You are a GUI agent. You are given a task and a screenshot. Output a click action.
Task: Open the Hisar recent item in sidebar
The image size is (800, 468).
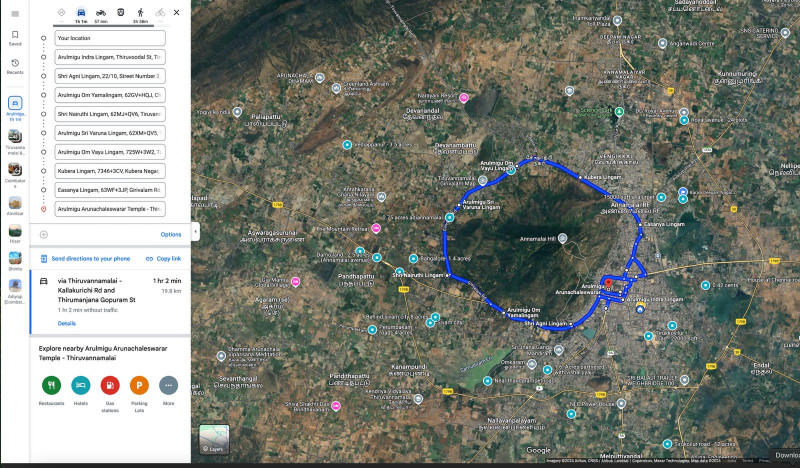point(15,233)
